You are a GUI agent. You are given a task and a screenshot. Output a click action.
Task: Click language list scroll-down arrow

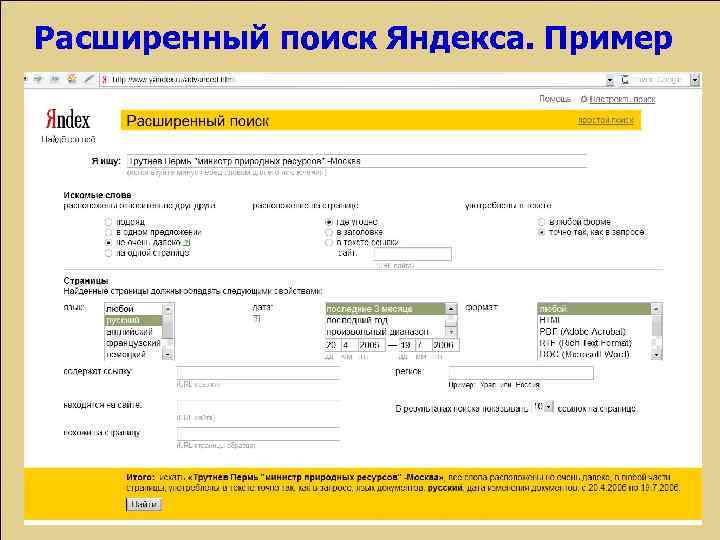coord(168,354)
